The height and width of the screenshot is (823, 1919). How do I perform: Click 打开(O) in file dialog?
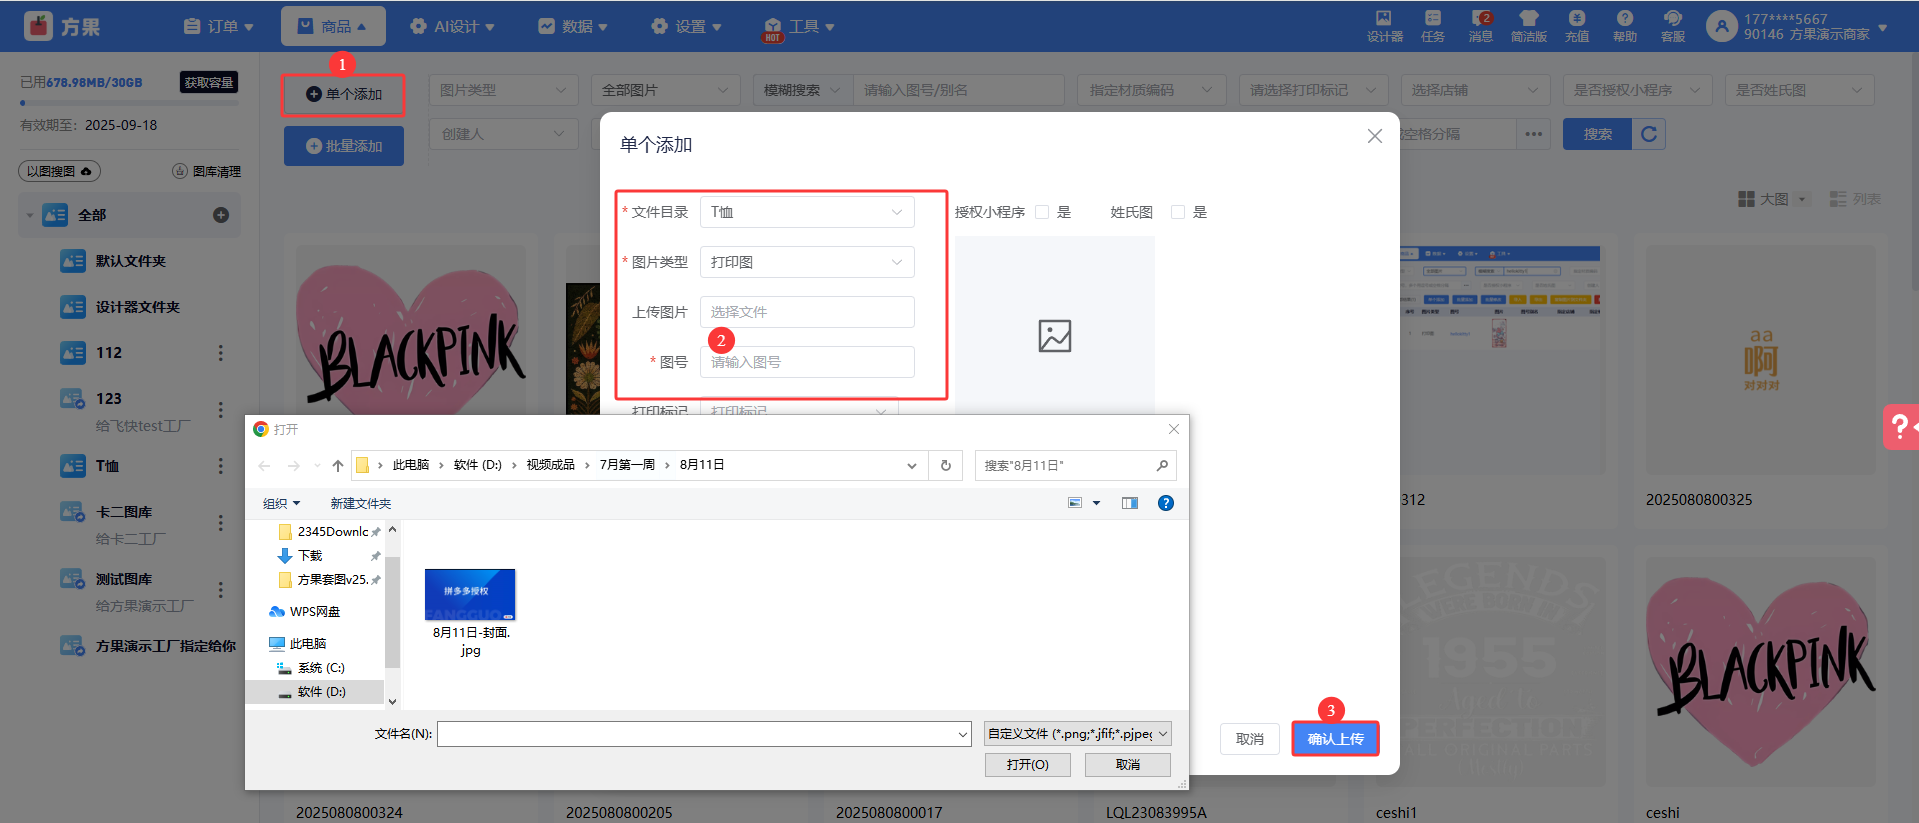(1028, 764)
